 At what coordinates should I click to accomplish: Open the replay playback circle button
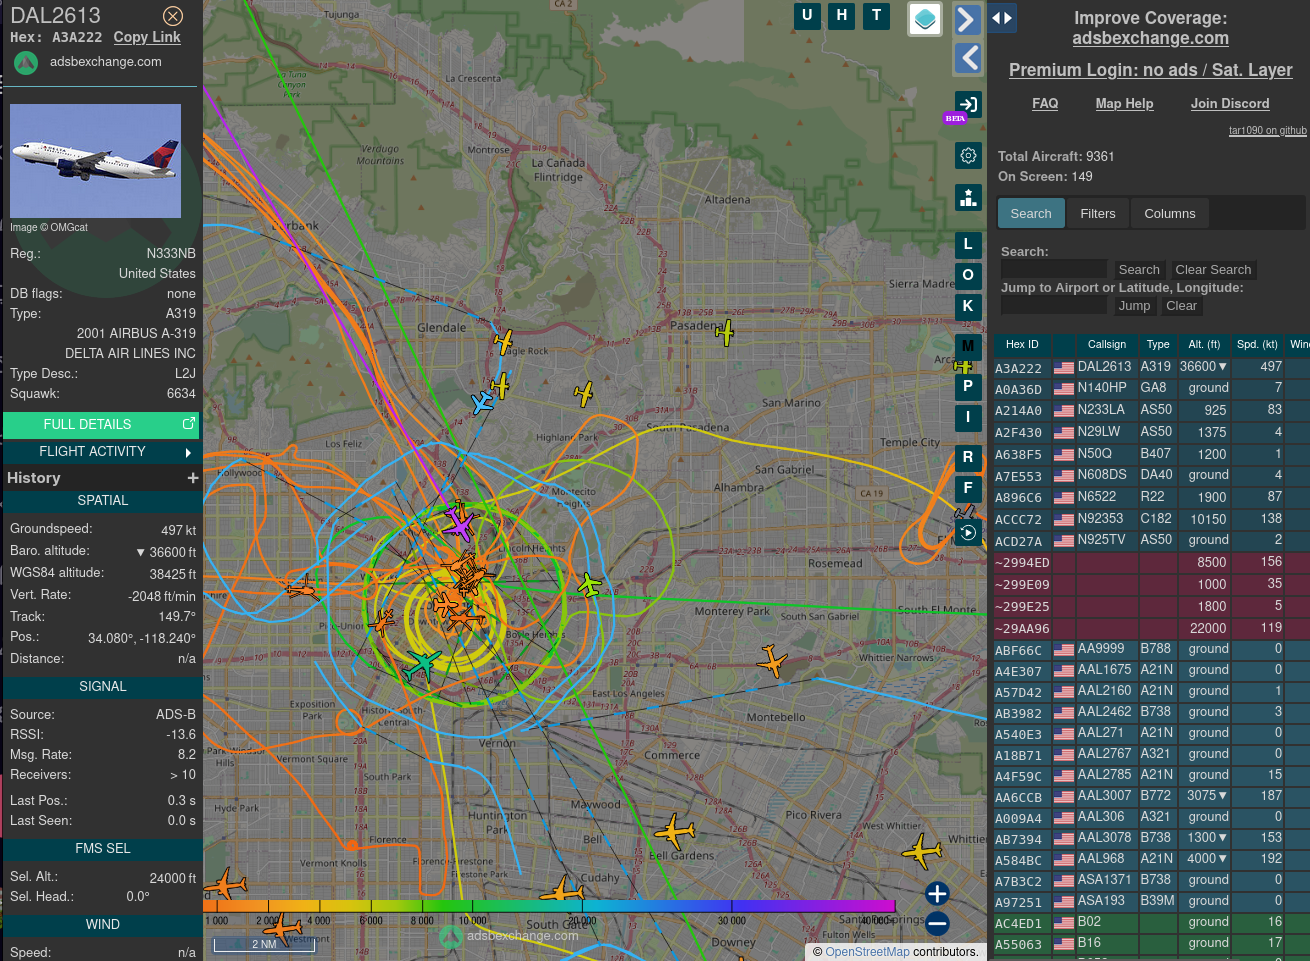[967, 533]
